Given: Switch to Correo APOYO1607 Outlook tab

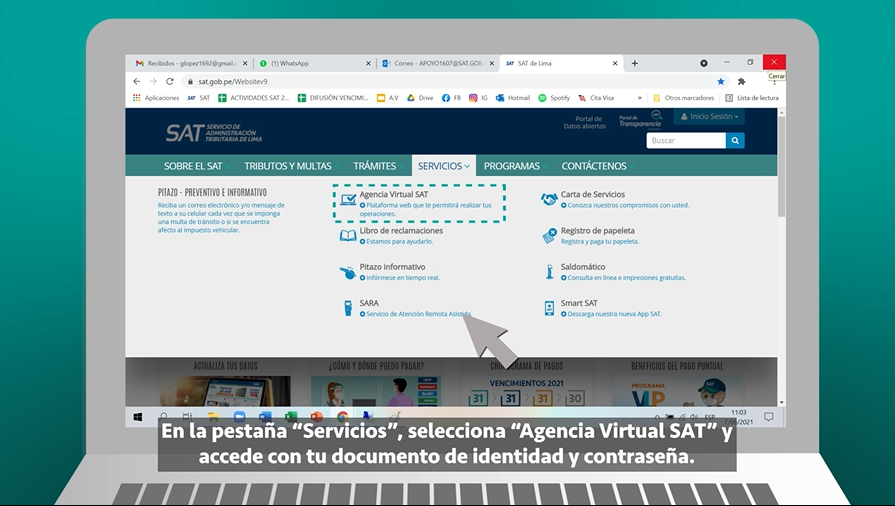Looking at the screenshot, I should [437, 63].
